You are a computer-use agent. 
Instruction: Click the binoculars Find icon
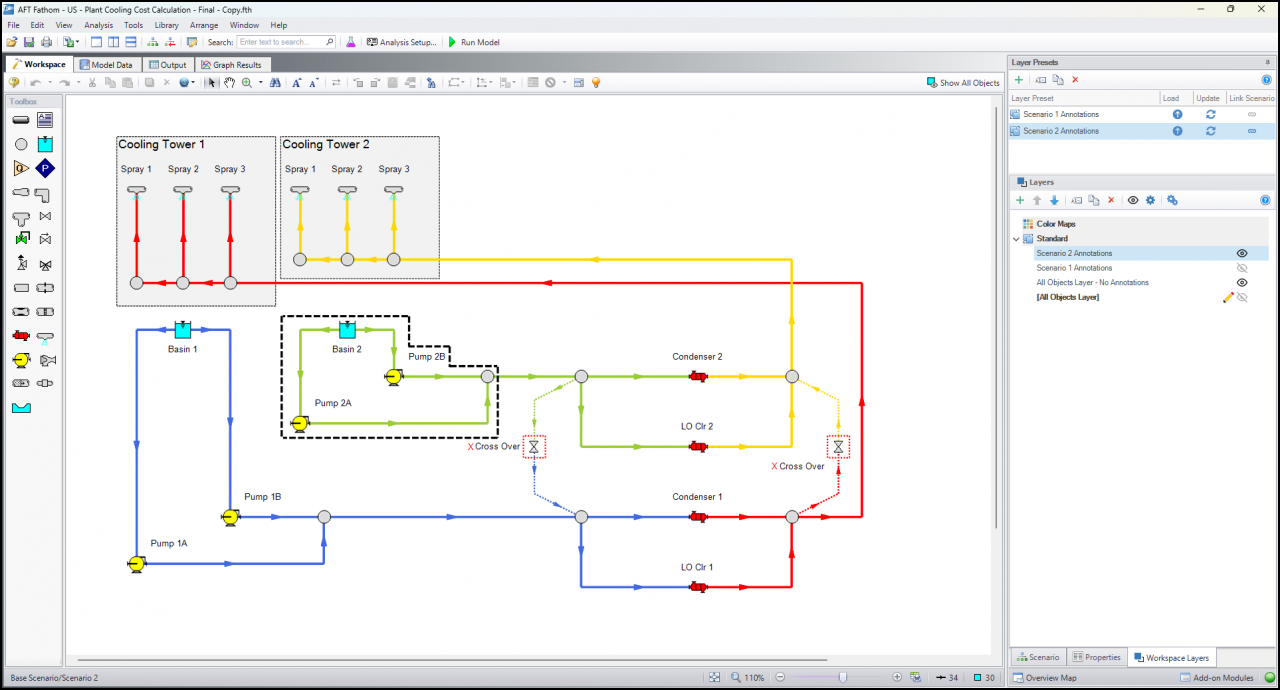pyautogui.click(x=275, y=83)
